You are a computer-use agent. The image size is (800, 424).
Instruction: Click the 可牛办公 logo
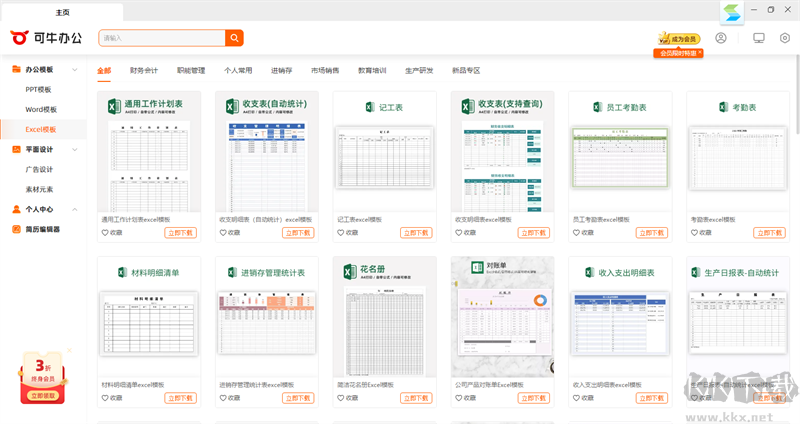click(x=45, y=38)
